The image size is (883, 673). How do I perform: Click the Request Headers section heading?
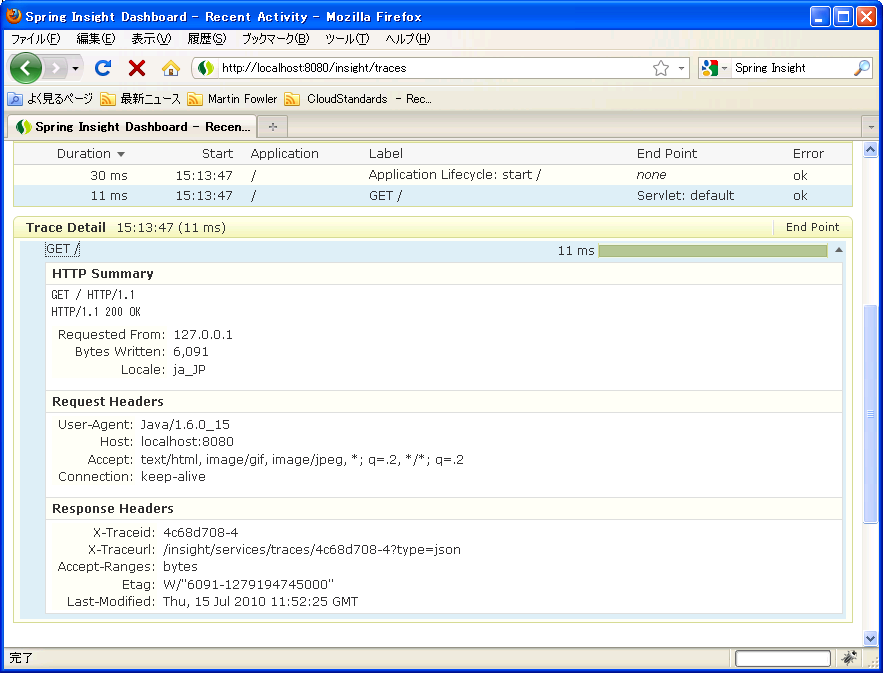(108, 402)
